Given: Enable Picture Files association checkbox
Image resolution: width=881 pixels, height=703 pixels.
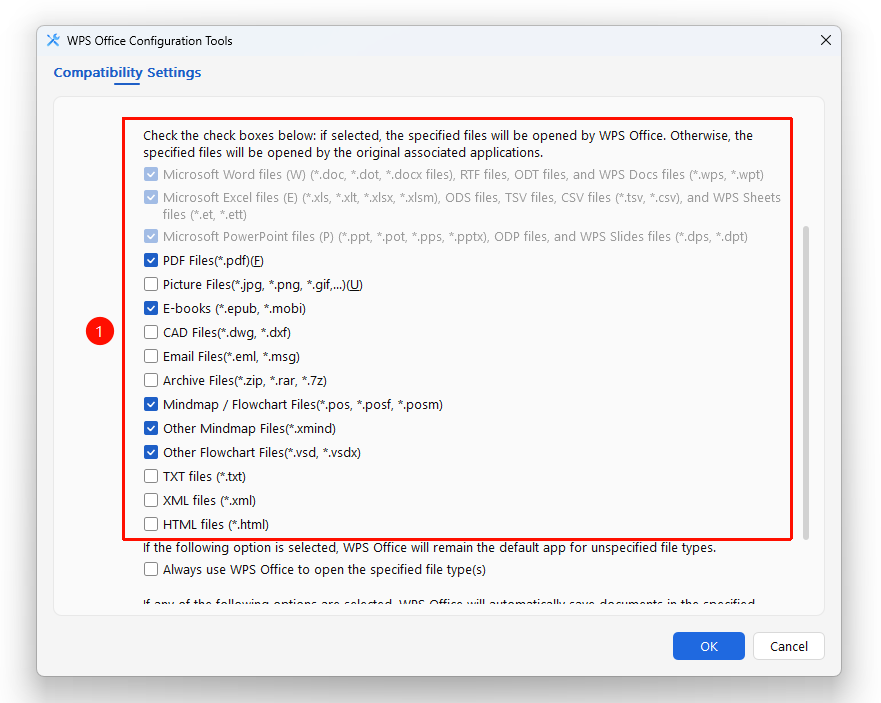Looking at the screenshot, I should pyautogui.click(x=151, y=284).
